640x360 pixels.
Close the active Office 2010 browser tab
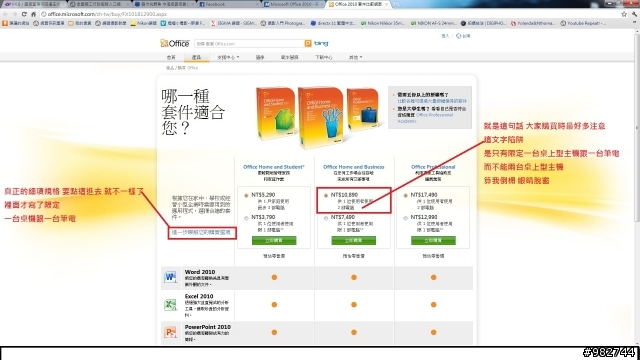386,4
